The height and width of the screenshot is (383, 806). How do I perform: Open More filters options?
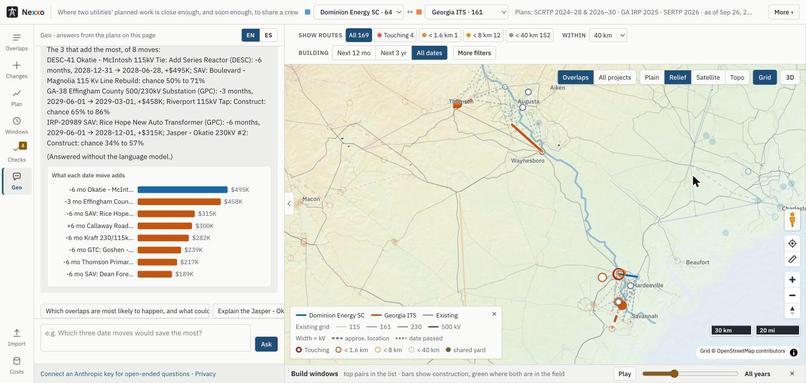(x=474, y=53)
